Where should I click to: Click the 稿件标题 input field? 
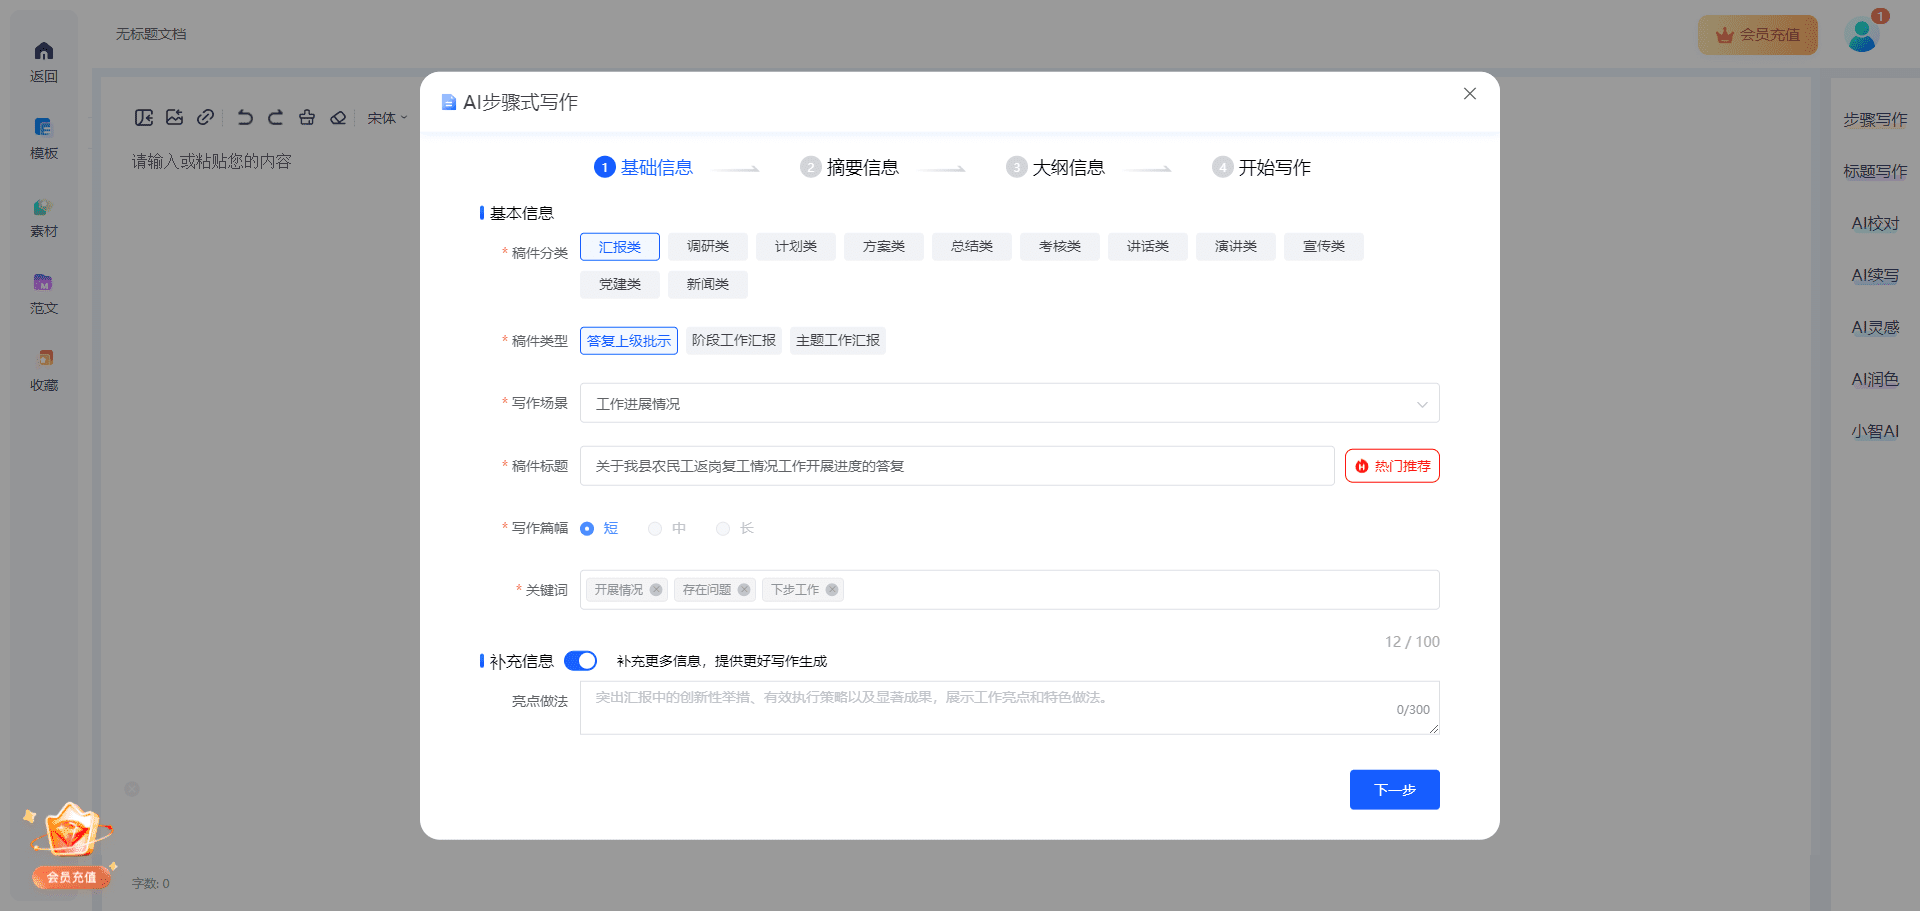tap(957, 466)
